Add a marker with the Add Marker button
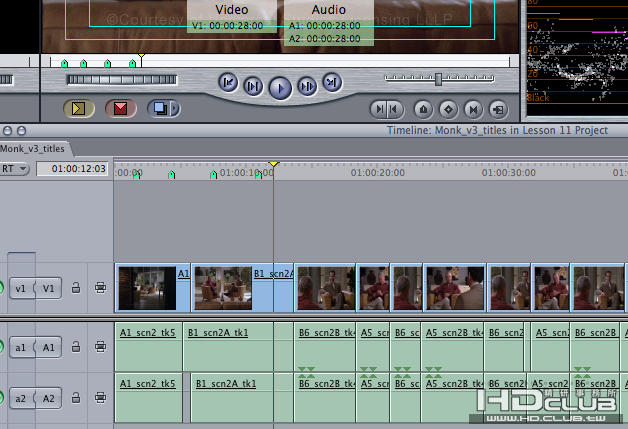Image resolution: width=628 pixels, height=429 pixels. tap(423, 109)
